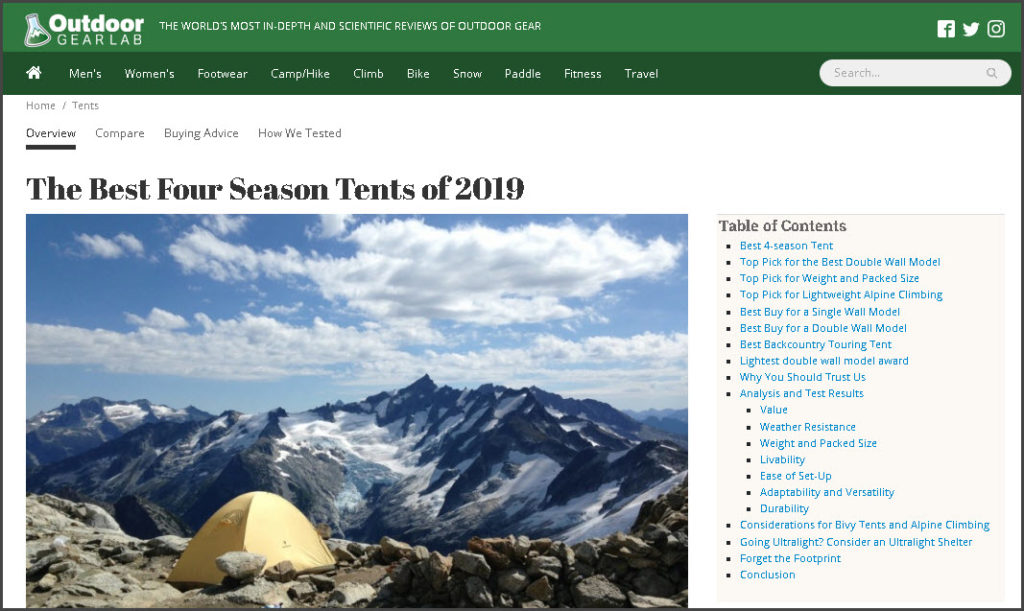Viewport: 1024px width, 611px height.
Task: Jump to Analysis and Test Results
Action: click(x=801, y=394)
